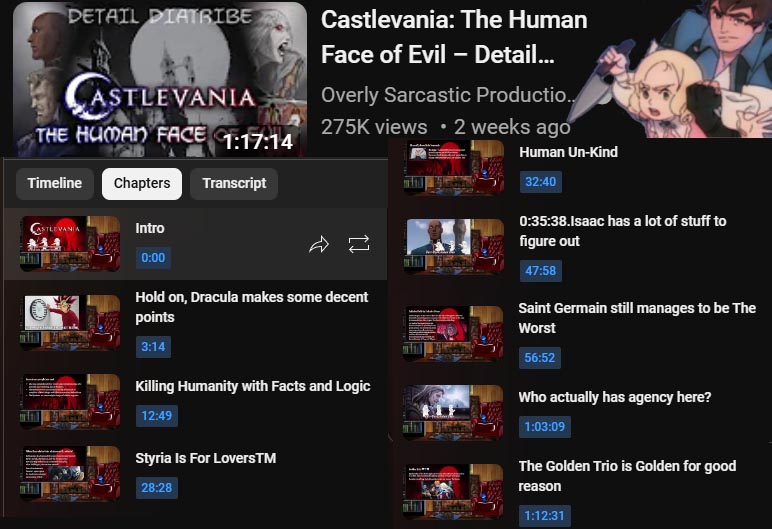
Task: Click the 56:52 Saint Germain timestamp
Action: pos(540,358)
